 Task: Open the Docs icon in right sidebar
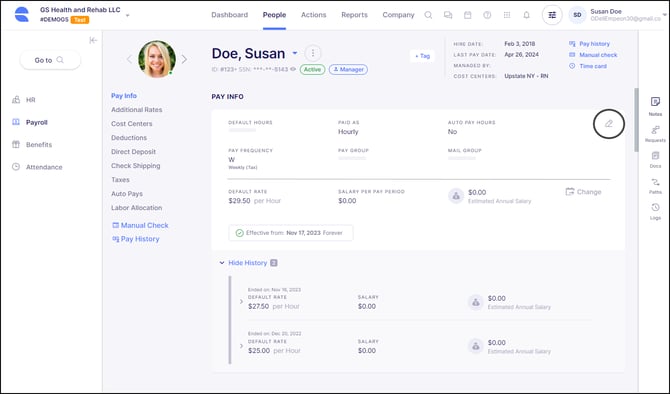[655, 156]
